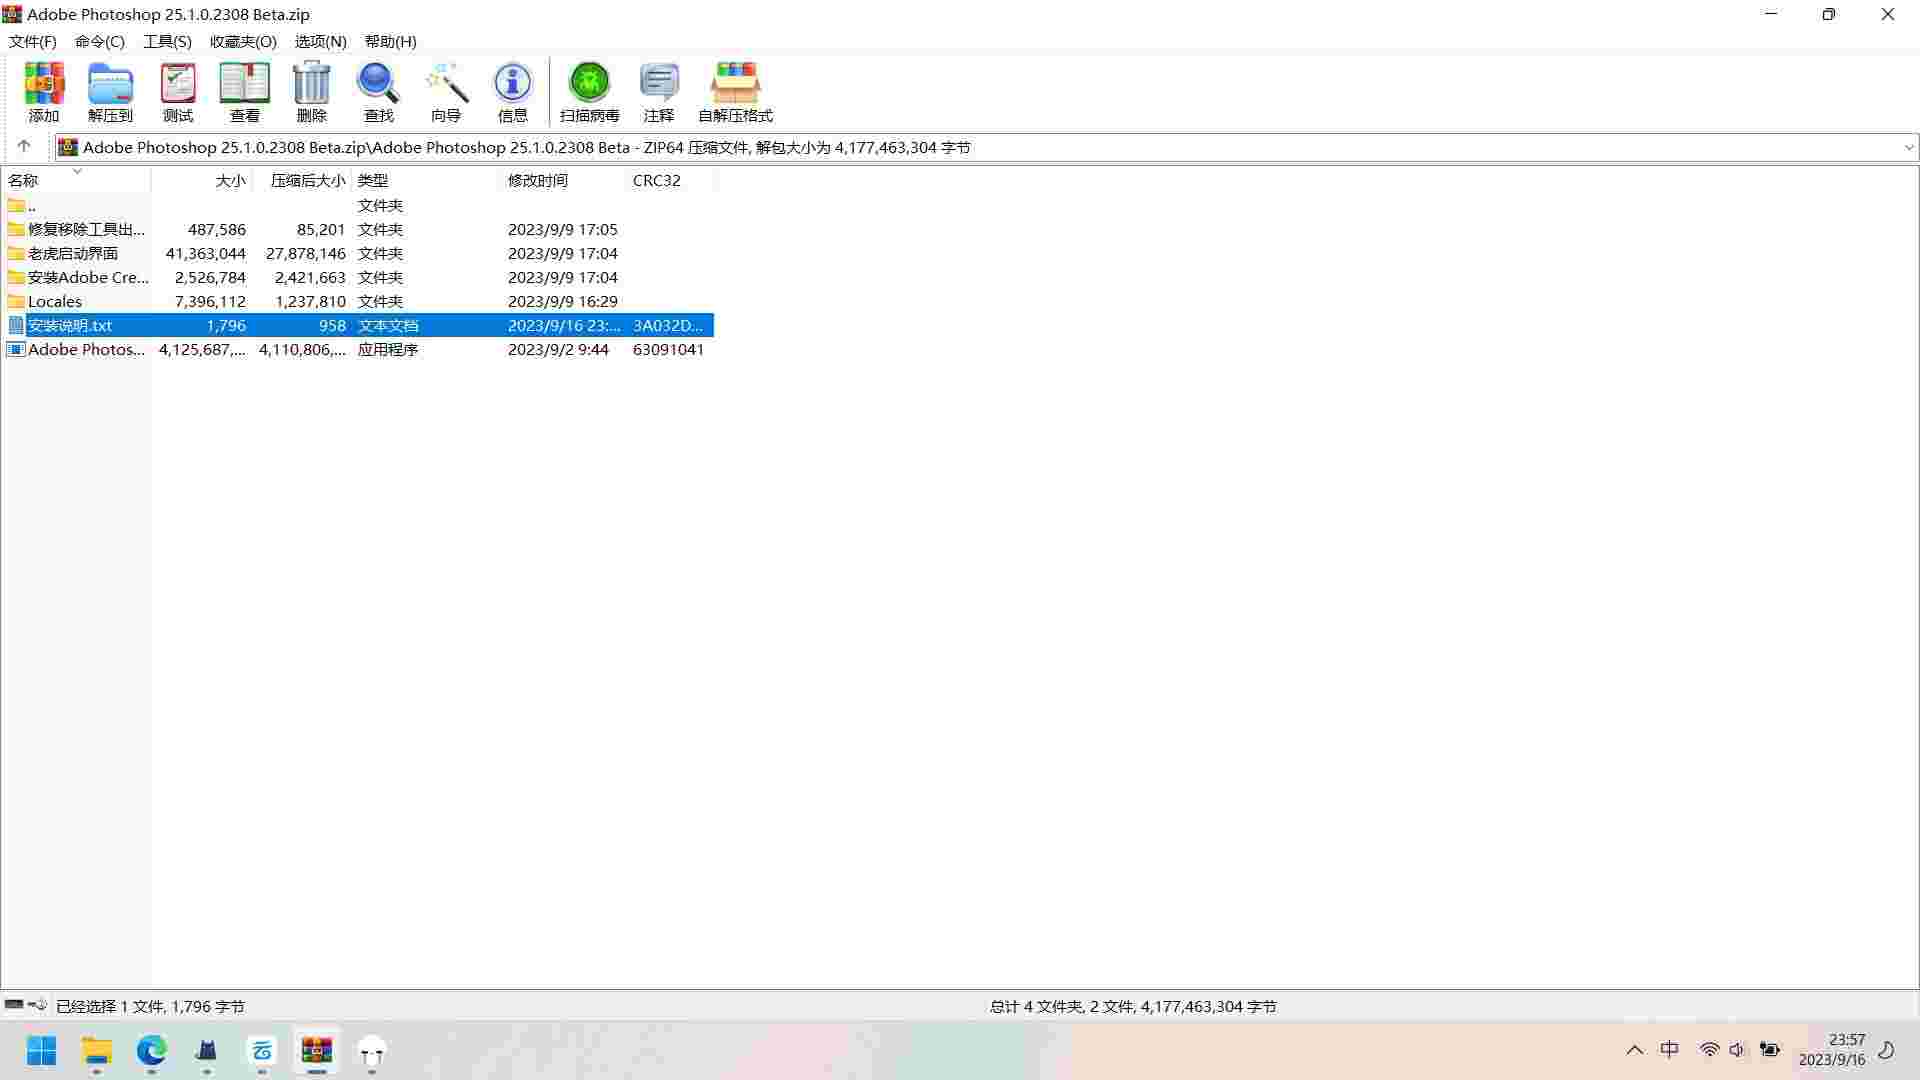Click size value 41,363,044
Viewport: 1920px width, 1080px height.
tap(206, 253)
